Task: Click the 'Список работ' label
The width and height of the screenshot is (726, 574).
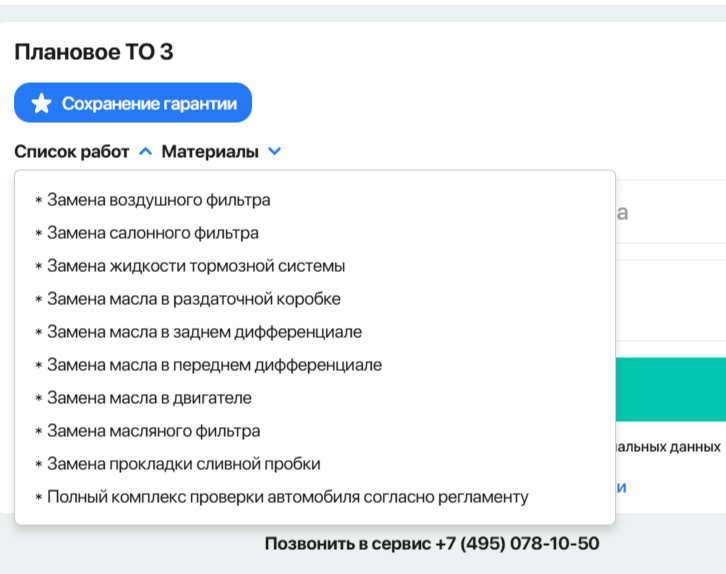Action: tap(72, 152)
